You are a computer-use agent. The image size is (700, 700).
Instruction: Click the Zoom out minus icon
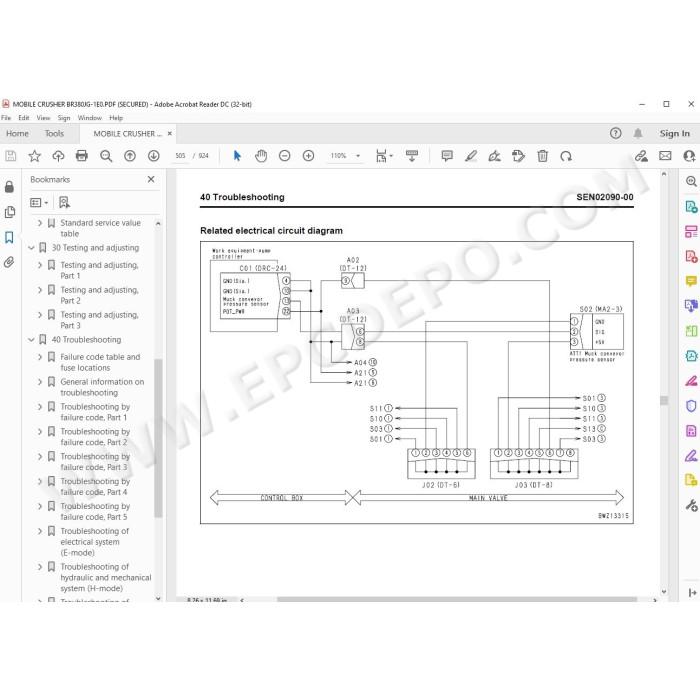point(284,156)
